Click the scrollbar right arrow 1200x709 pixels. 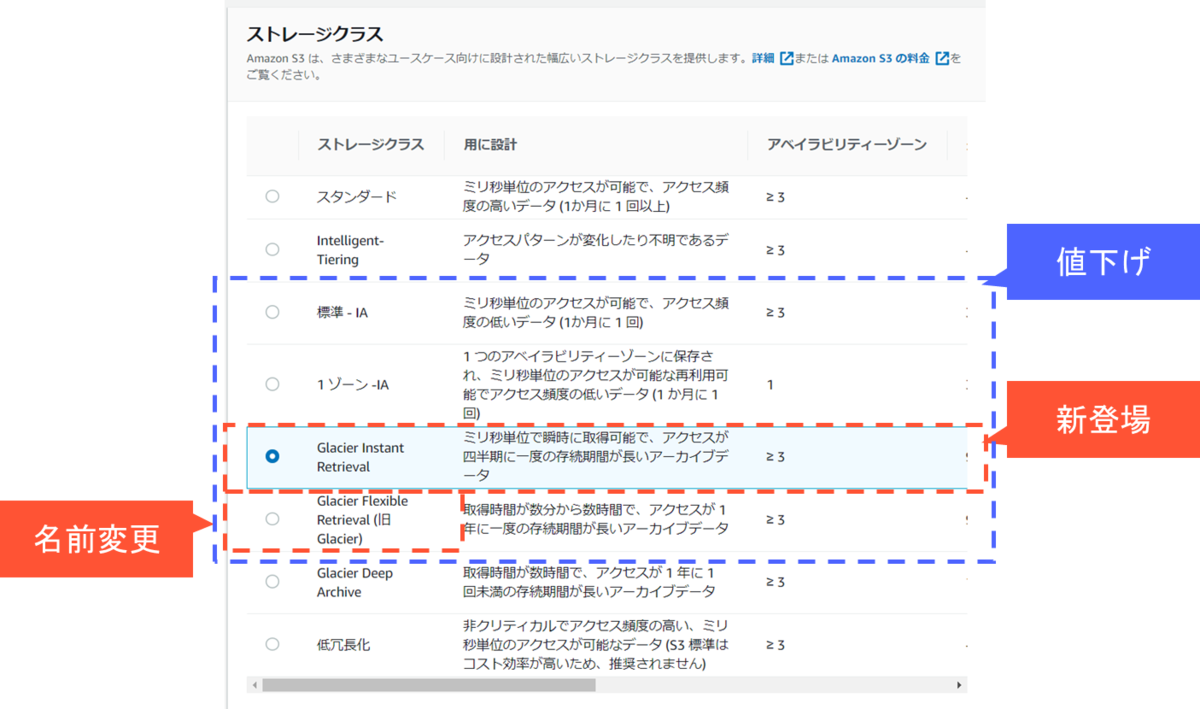click(960, 685)
